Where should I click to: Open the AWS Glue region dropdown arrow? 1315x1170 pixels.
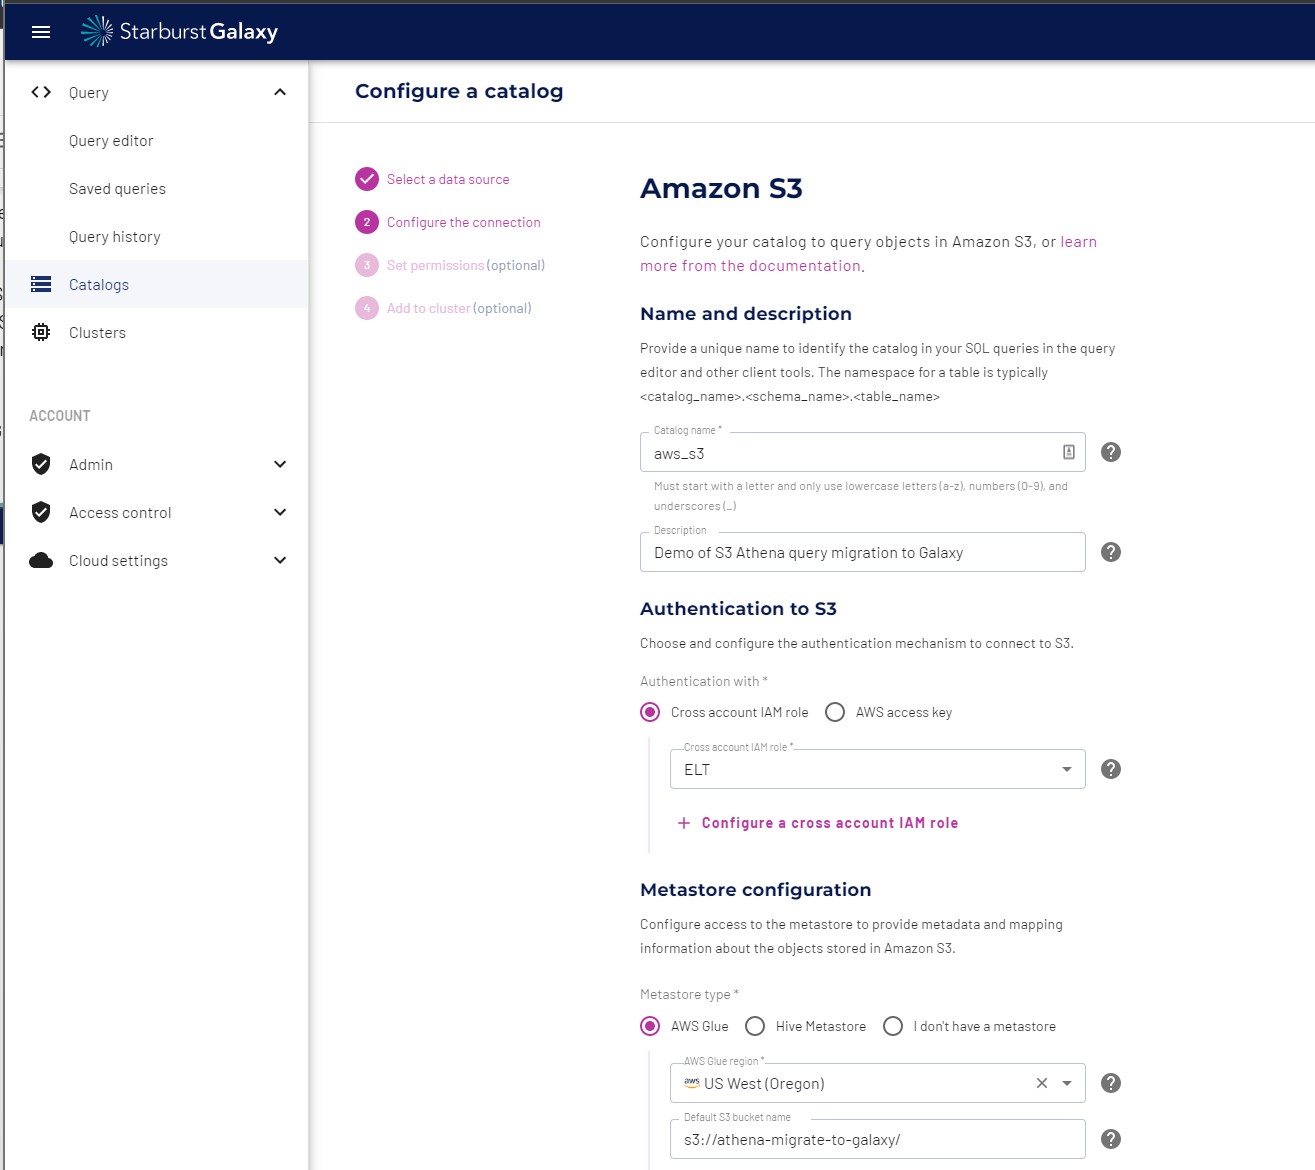tap(1067, 1083)
